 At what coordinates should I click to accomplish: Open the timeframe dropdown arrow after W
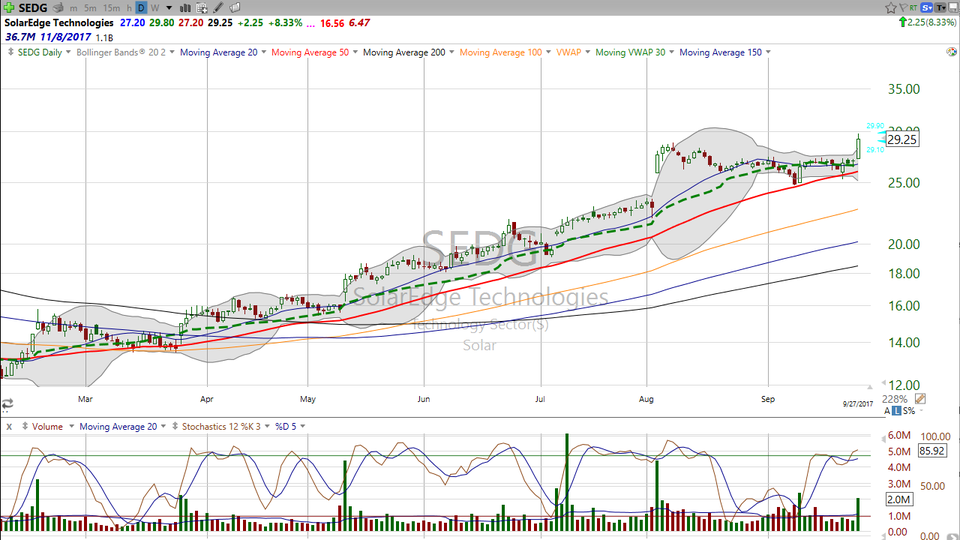point(169,8)
